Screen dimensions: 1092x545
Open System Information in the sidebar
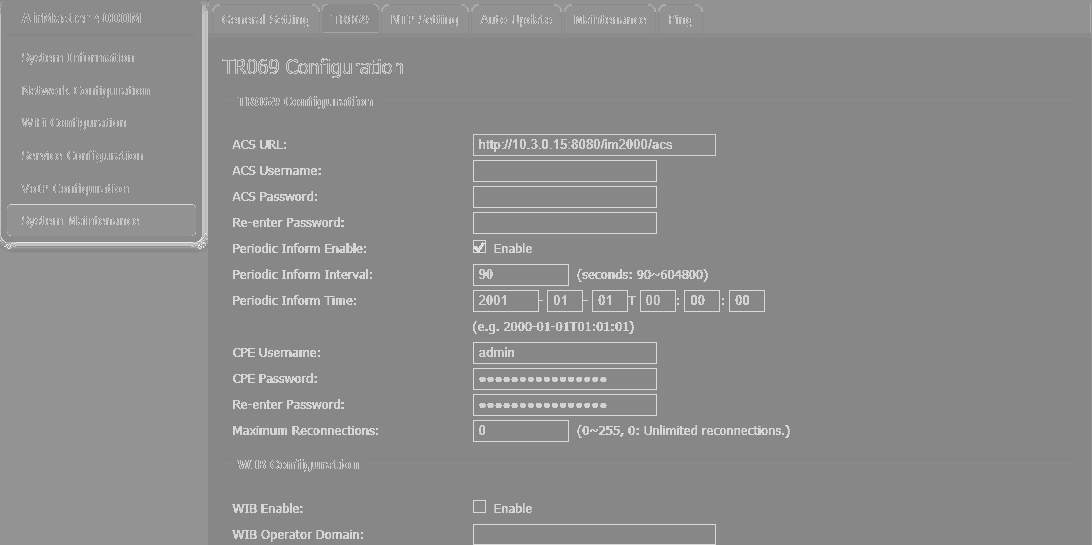(78, 58)
